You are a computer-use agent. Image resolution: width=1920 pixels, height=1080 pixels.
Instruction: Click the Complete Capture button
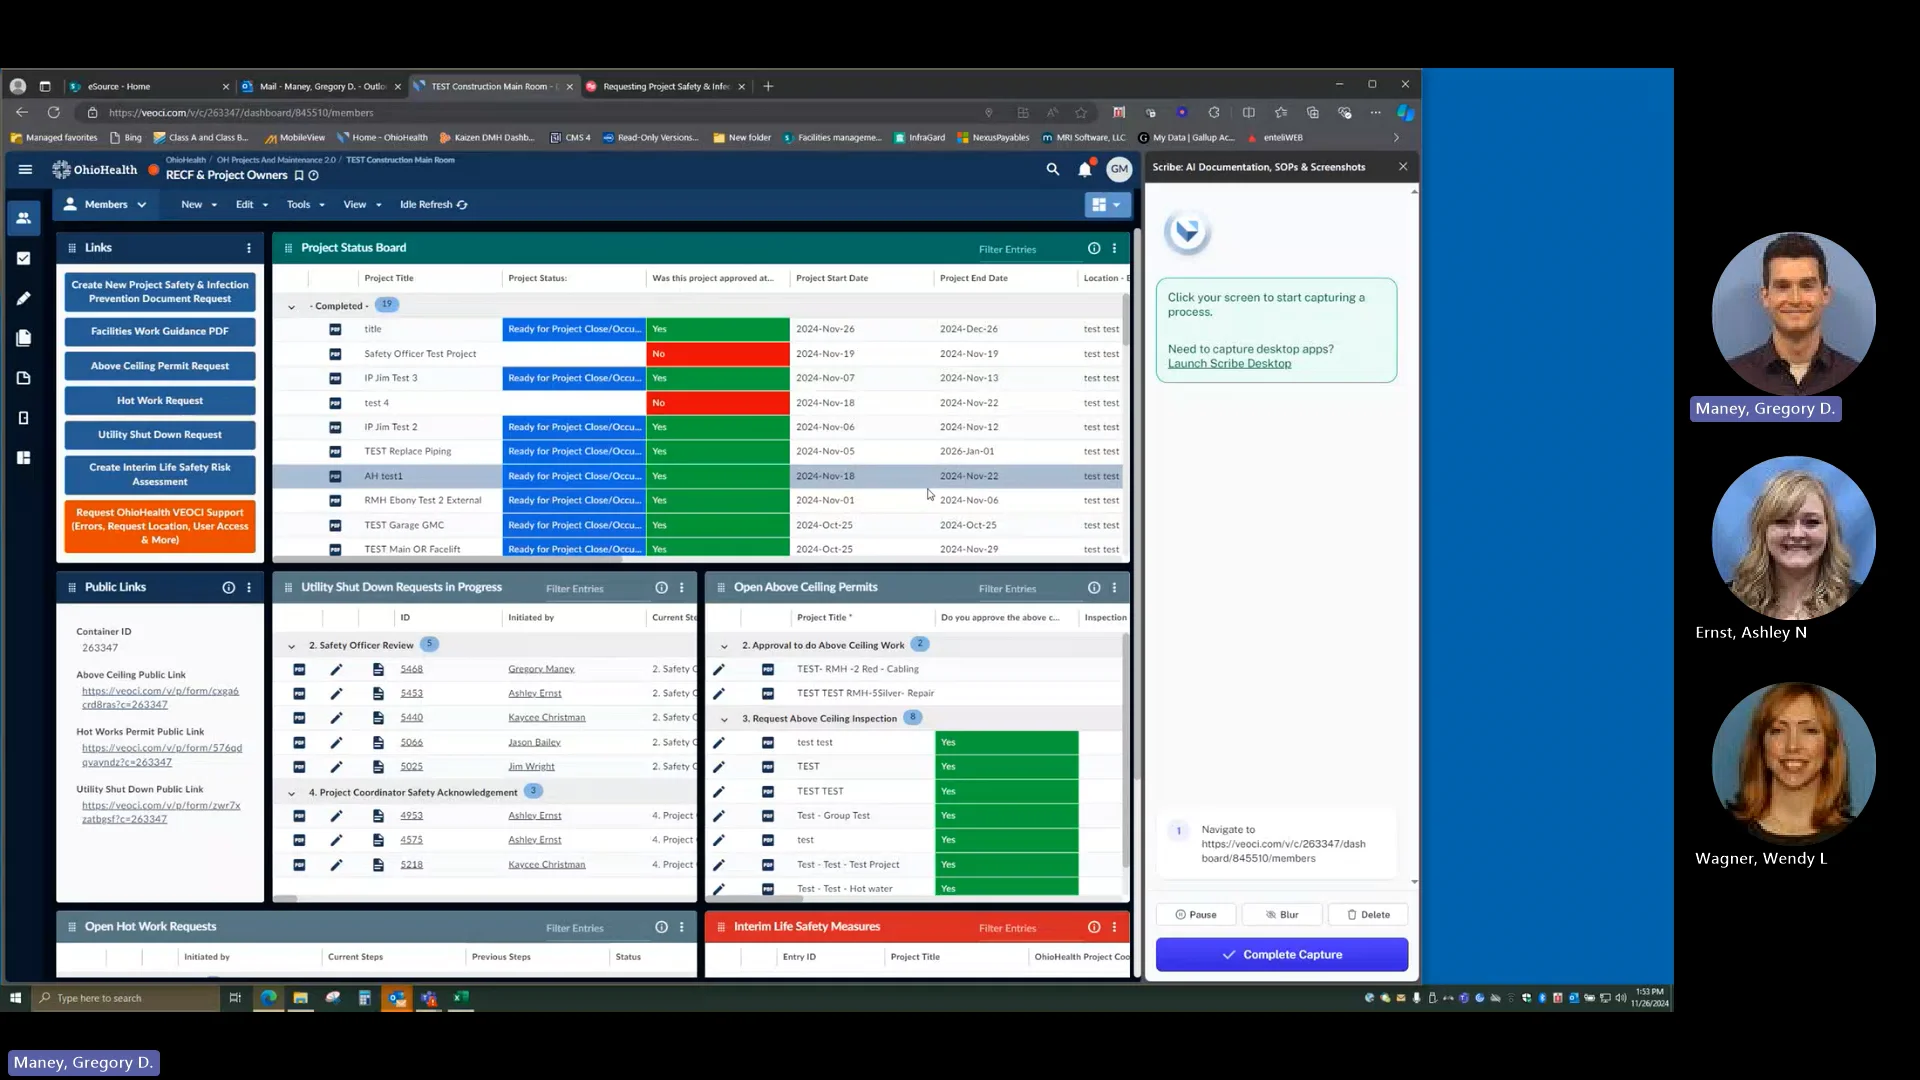(1281, 955)
